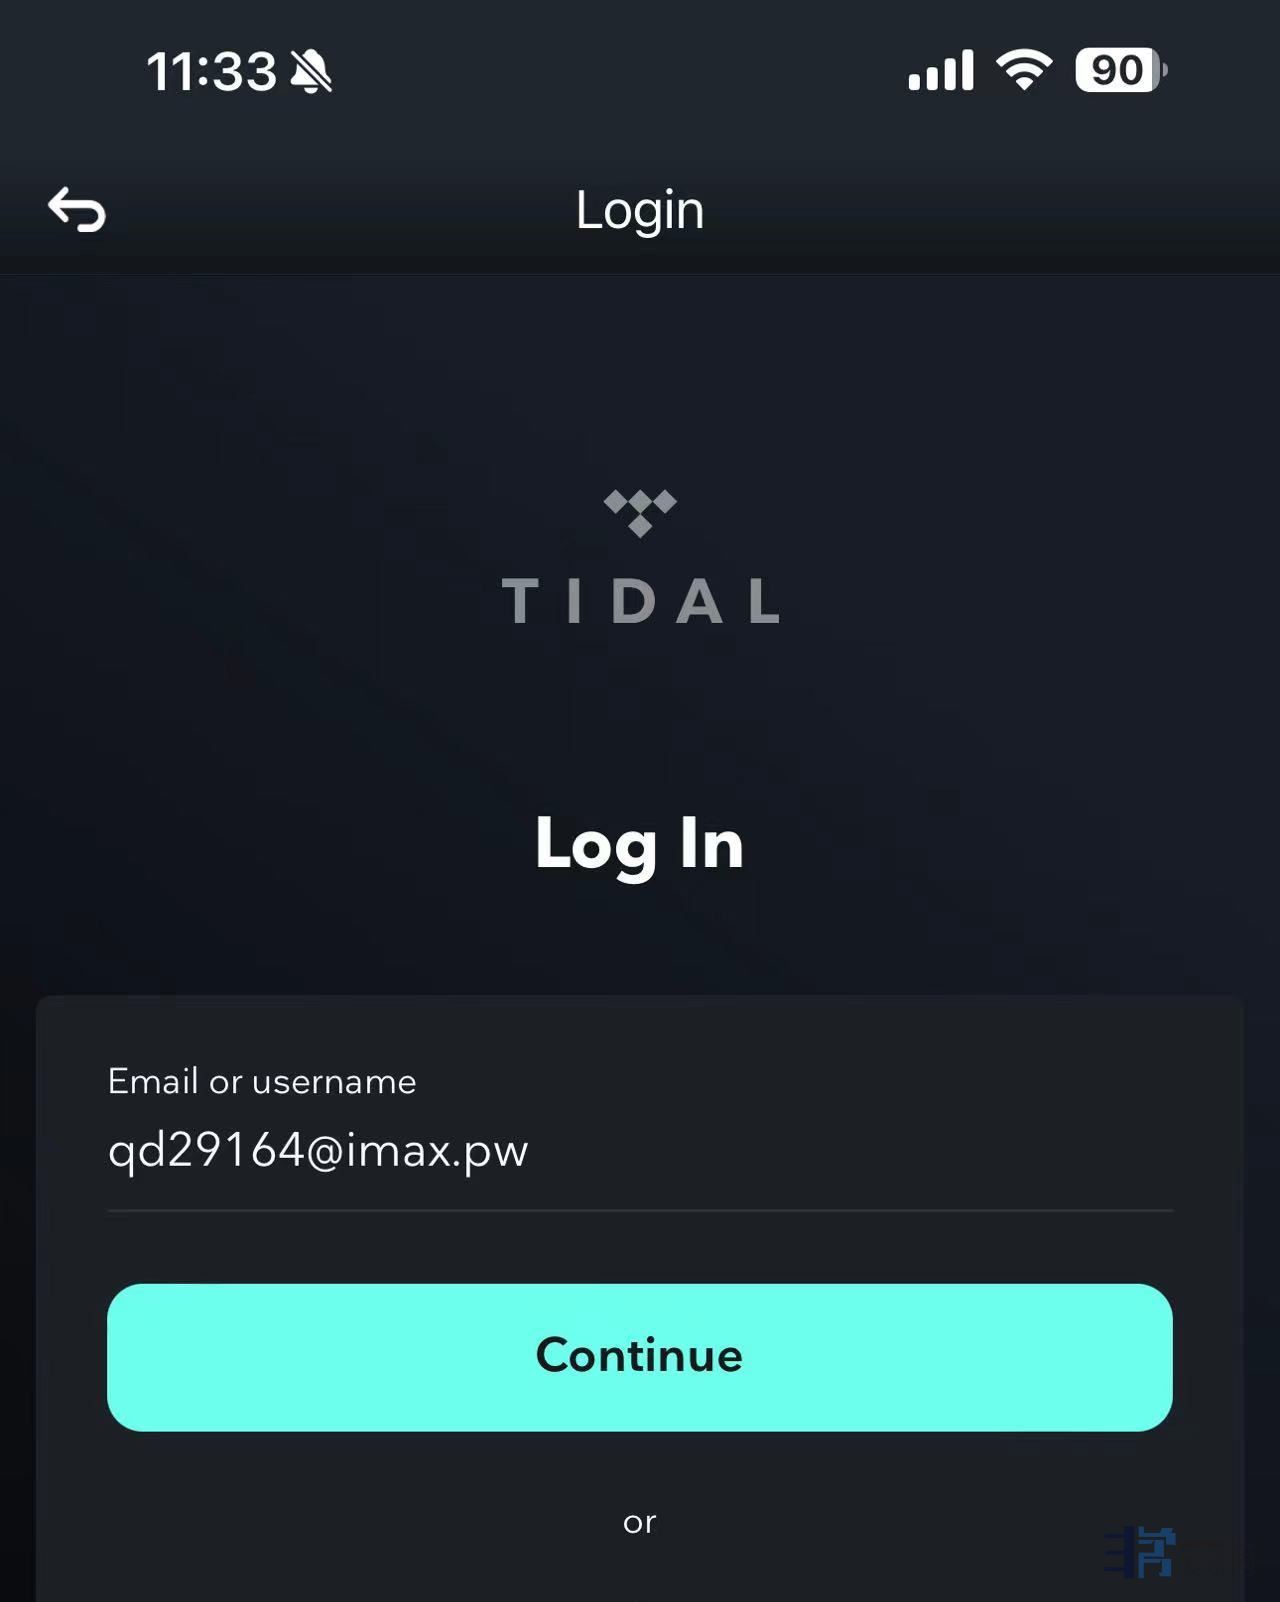Tap the "or" divider text

point(640,1522)
